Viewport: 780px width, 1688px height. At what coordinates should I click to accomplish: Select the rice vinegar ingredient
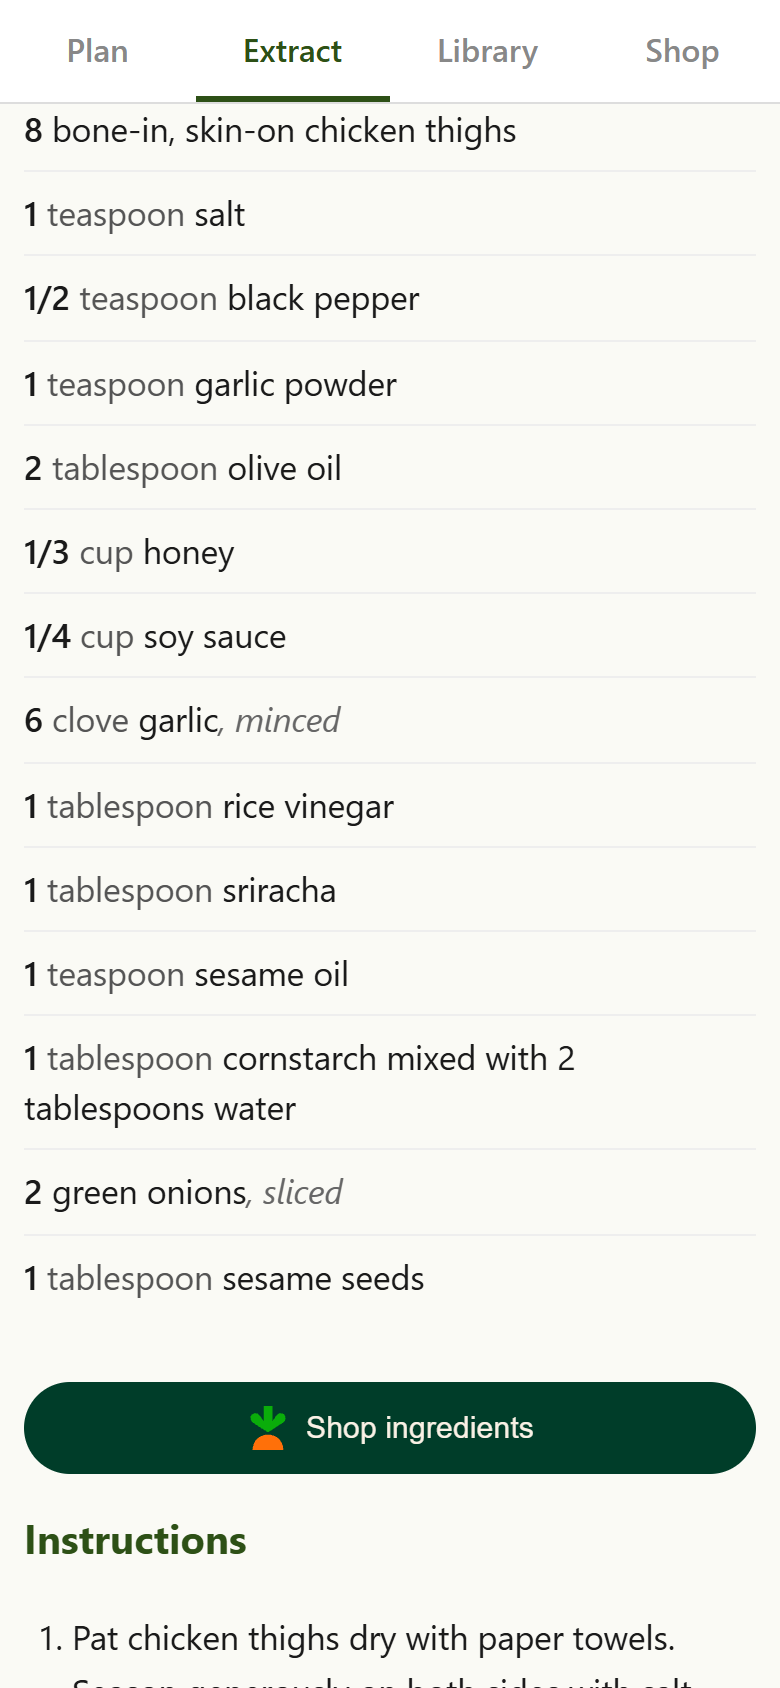(209, 807)
